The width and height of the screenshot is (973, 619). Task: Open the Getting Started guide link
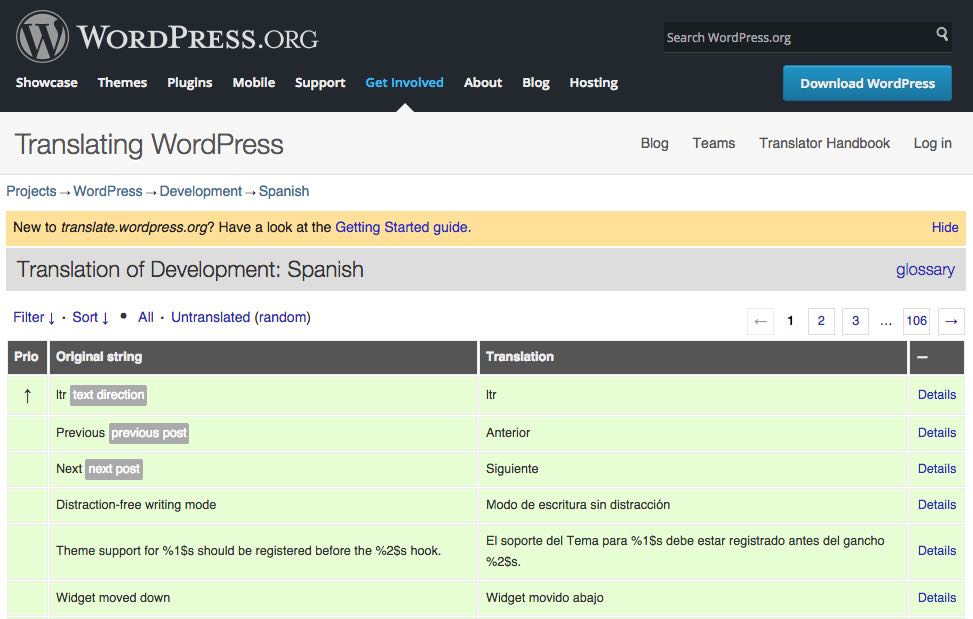tap(401, 227)
